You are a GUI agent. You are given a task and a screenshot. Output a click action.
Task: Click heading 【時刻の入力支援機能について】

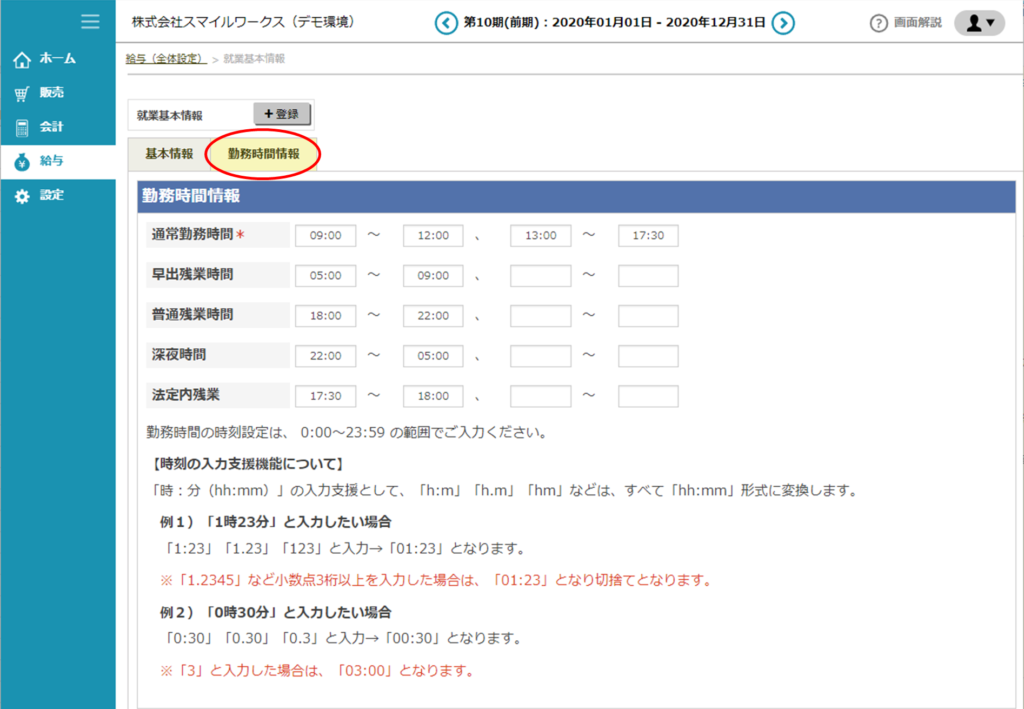248,464
